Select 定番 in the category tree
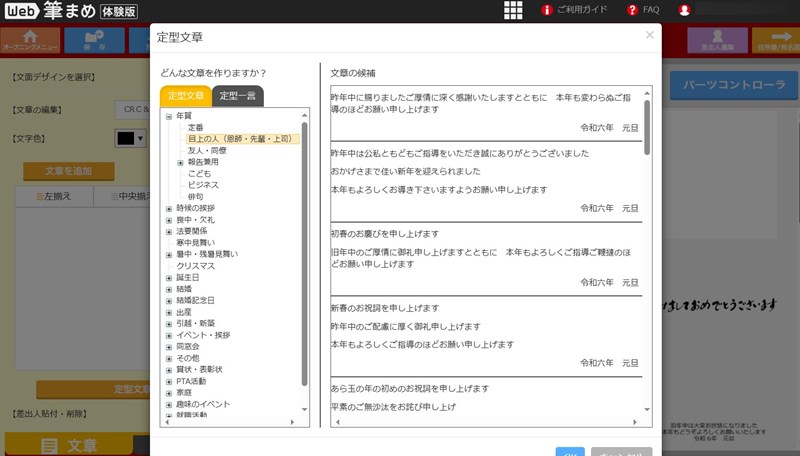 [x=195, y=128]
